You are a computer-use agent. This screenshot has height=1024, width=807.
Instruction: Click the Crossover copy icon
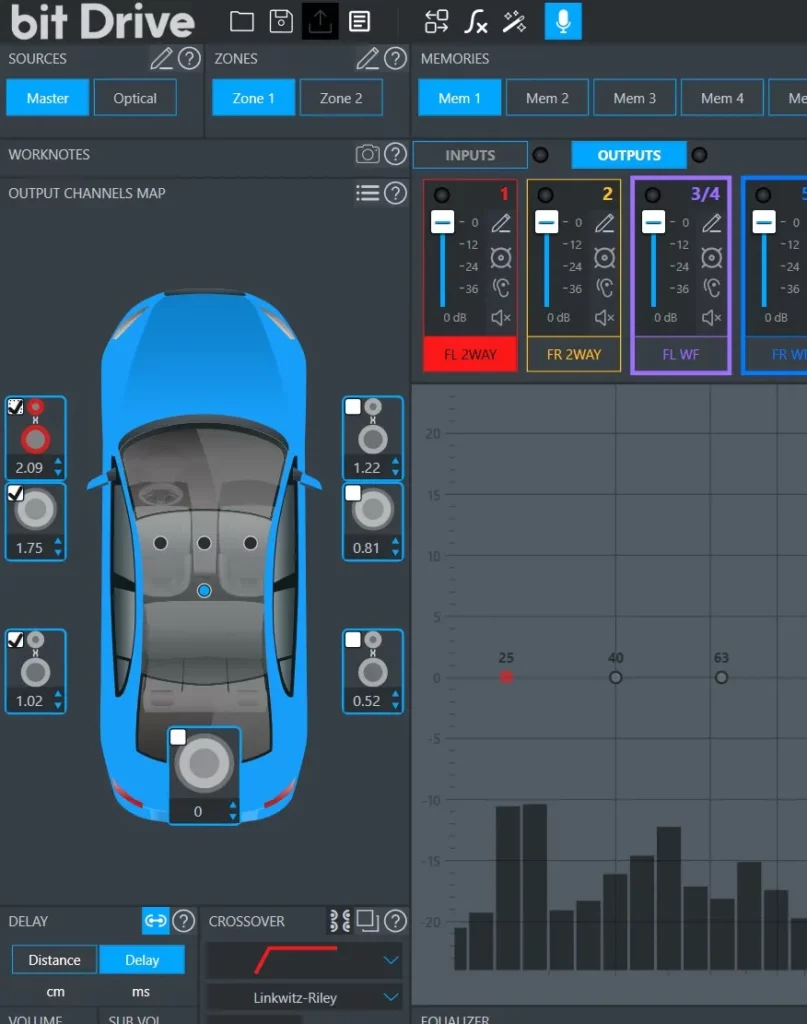click(368, 921)
